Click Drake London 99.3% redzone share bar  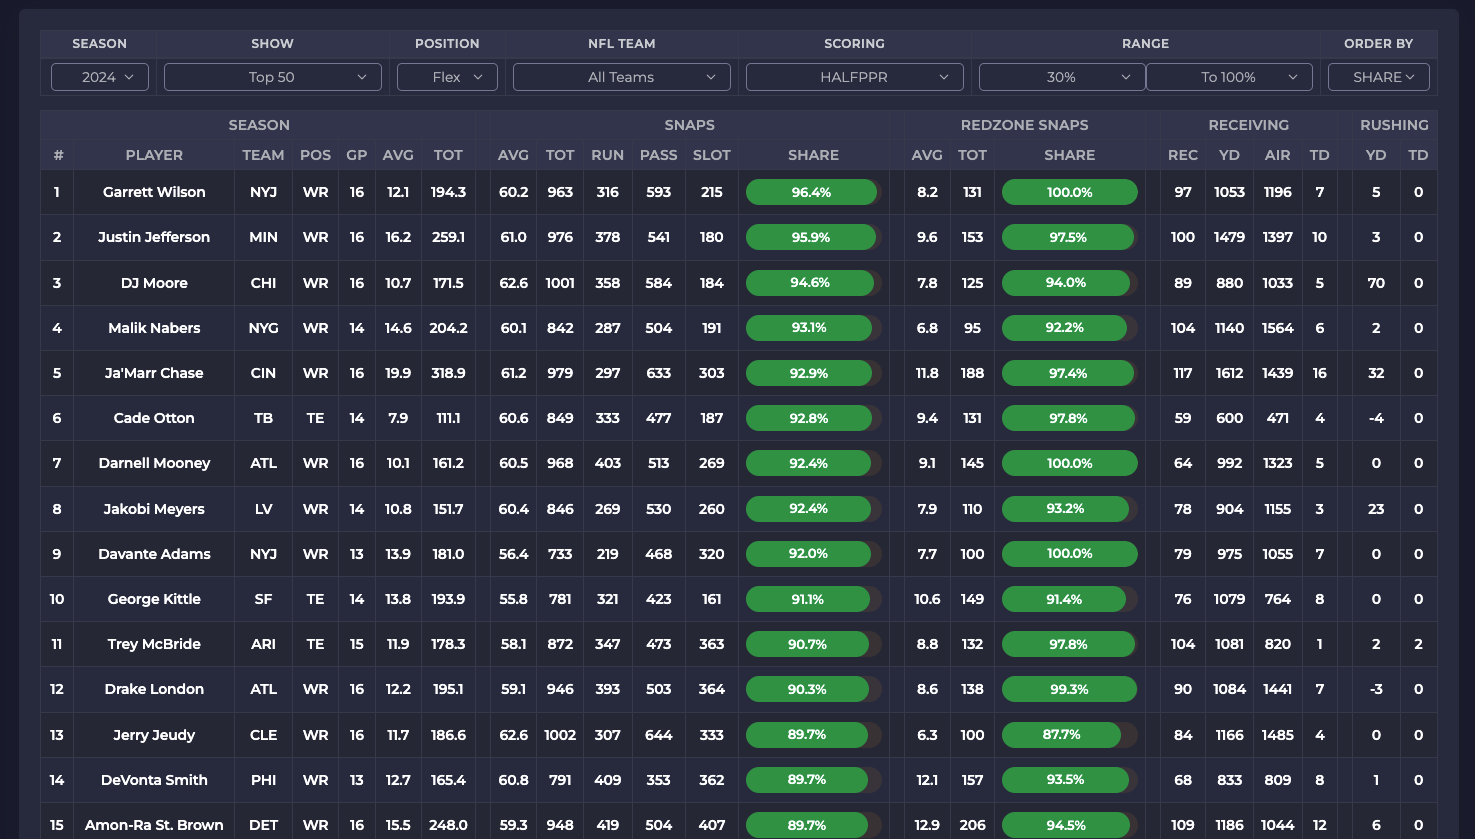coord(1069,689)
